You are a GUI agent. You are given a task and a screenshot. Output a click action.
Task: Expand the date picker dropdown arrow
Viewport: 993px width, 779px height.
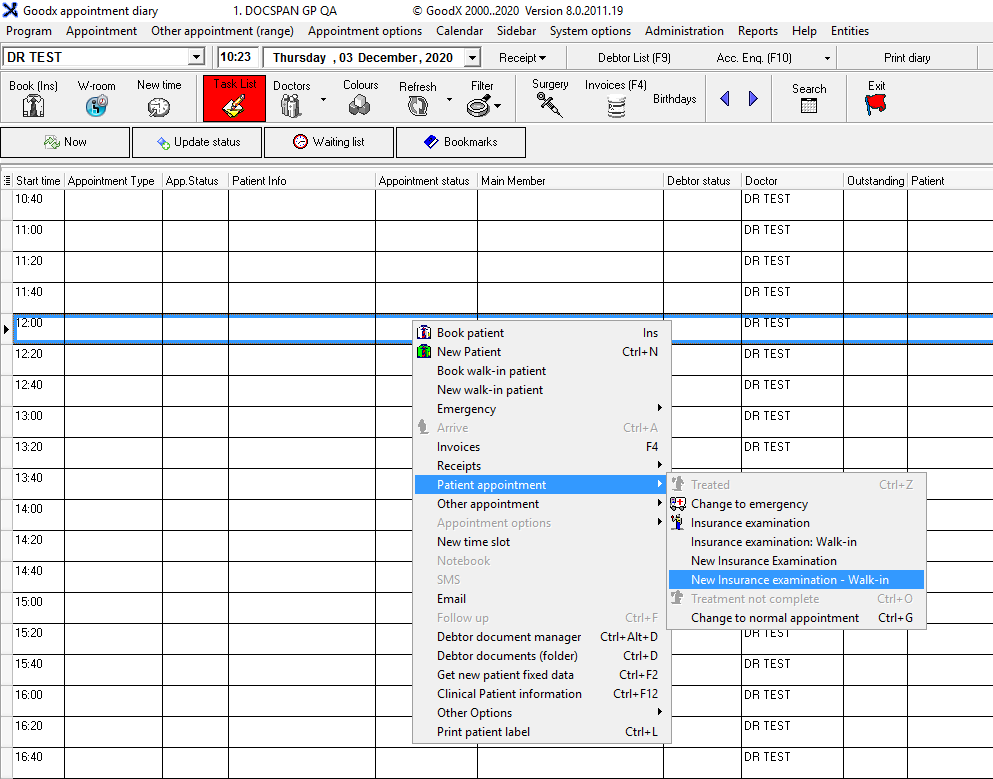473,58
